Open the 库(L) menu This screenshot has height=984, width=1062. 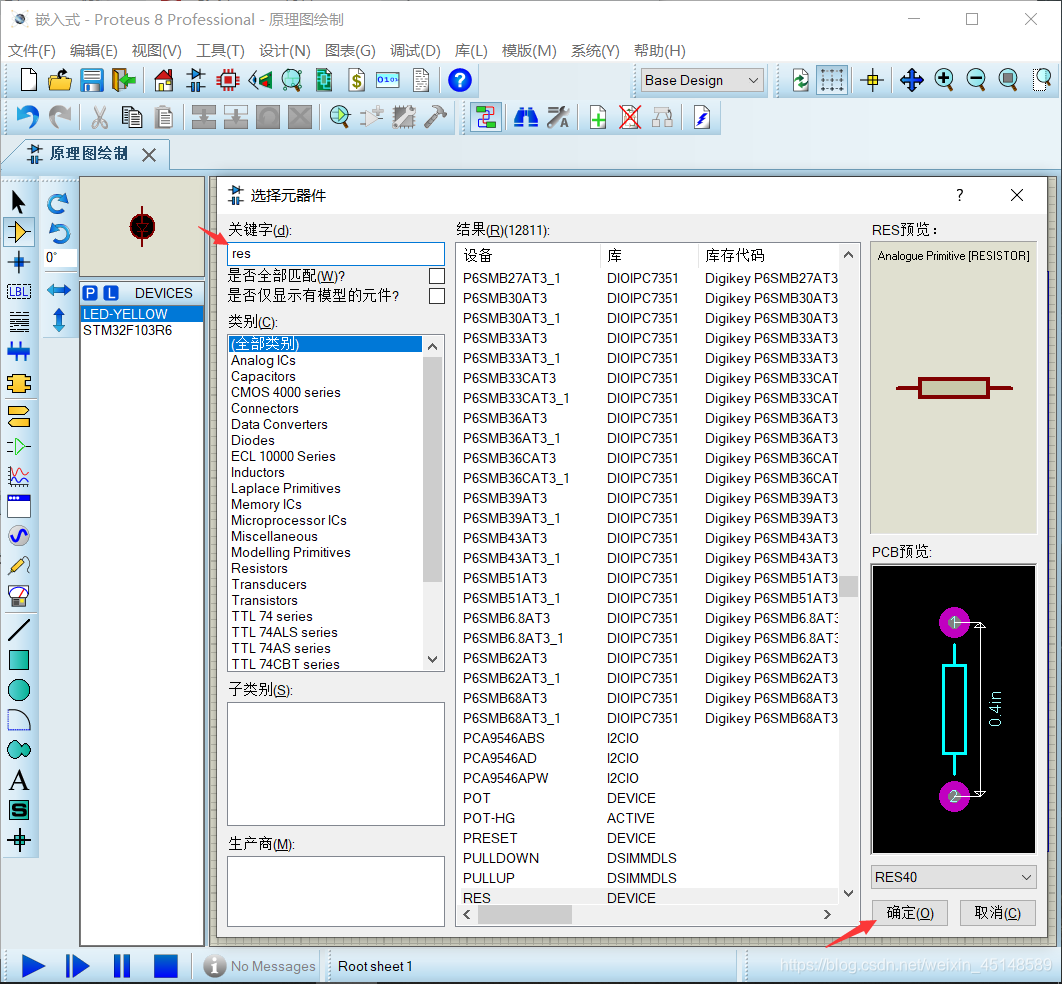[x=471, y=51]
